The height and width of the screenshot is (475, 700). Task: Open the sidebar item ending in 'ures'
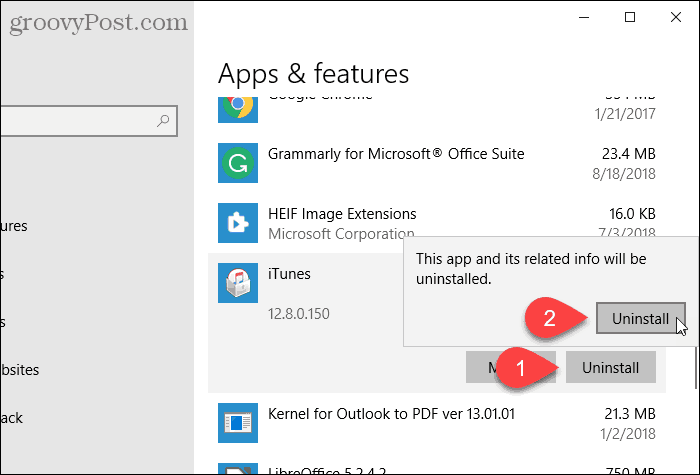(14, 226)
